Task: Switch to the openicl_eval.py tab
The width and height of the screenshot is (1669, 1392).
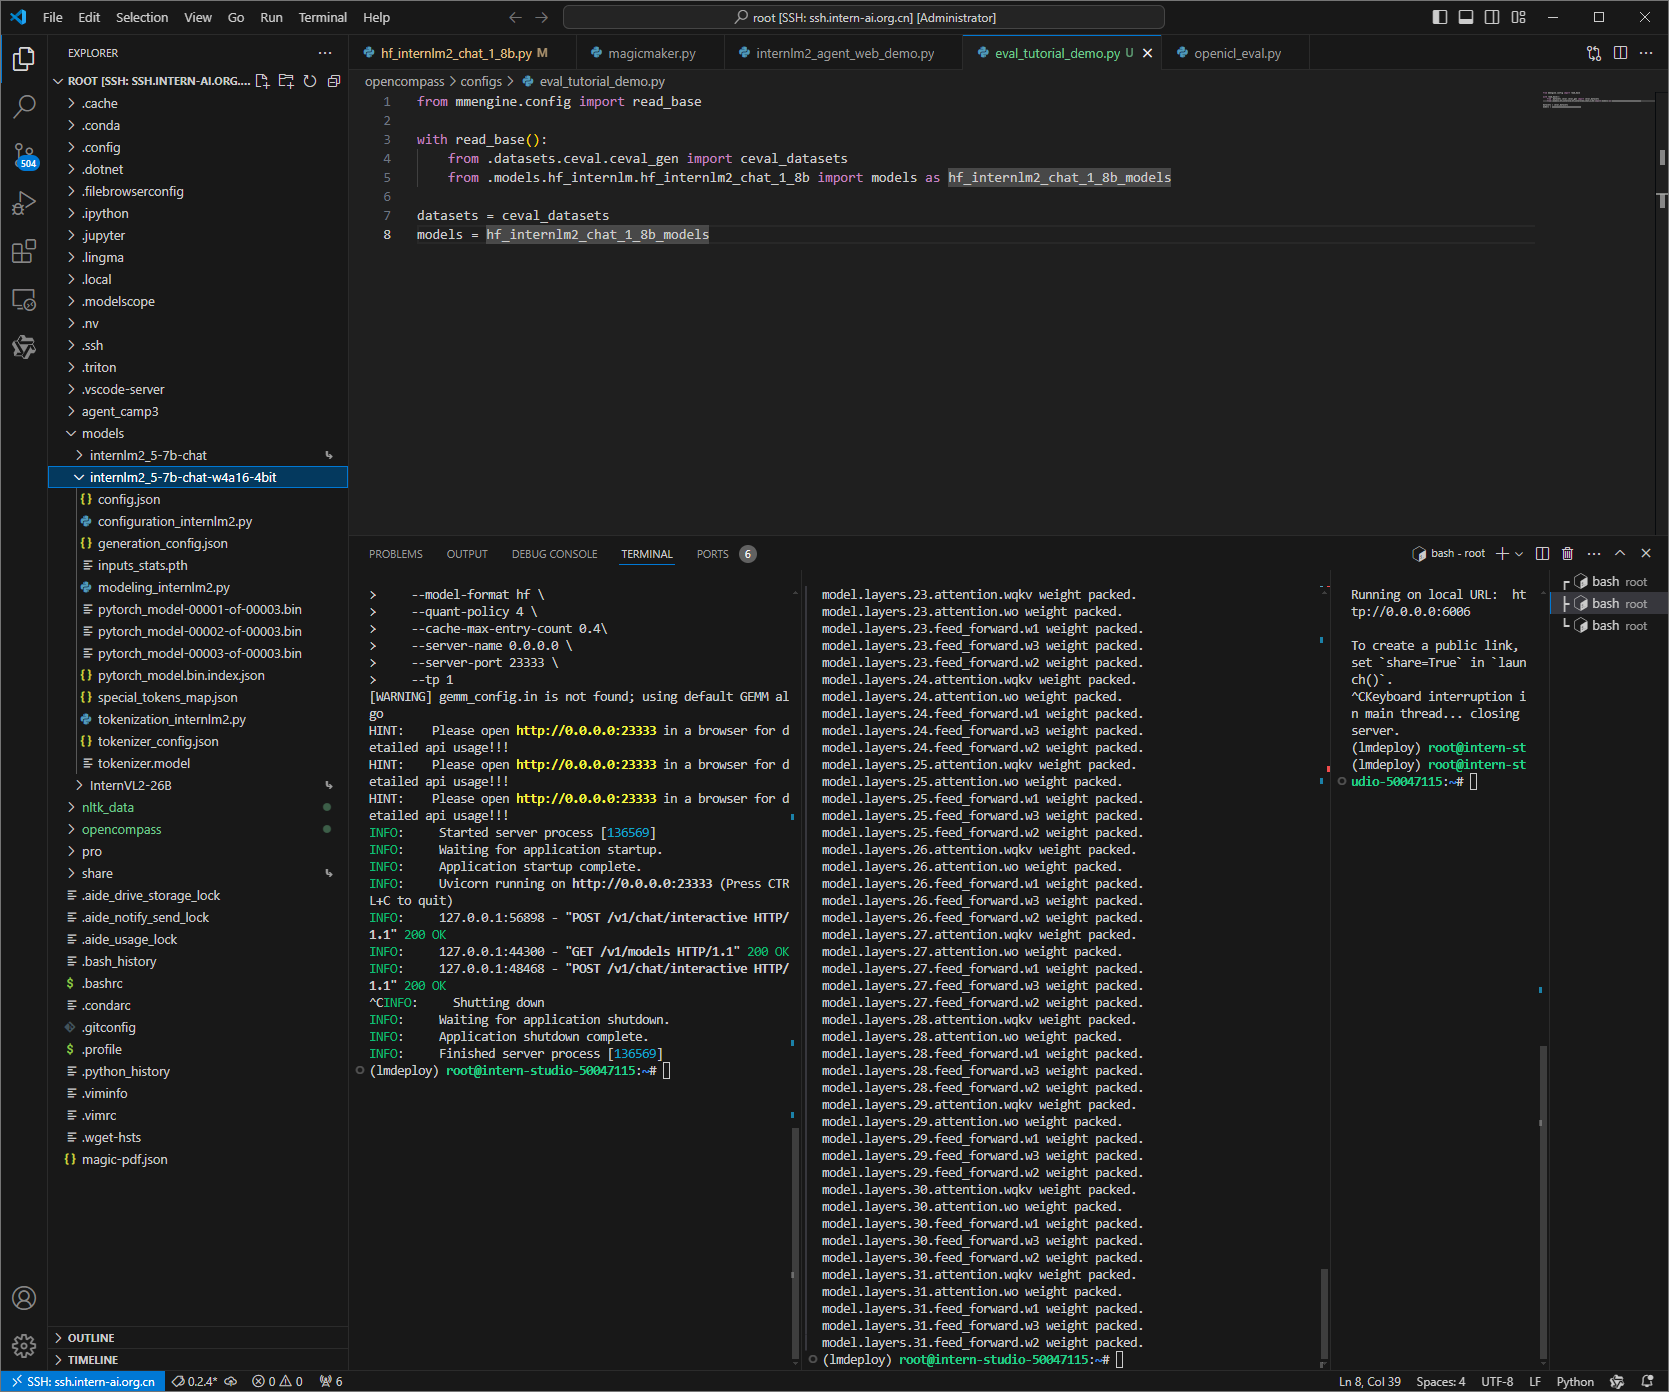Action: coord(1237,53)
